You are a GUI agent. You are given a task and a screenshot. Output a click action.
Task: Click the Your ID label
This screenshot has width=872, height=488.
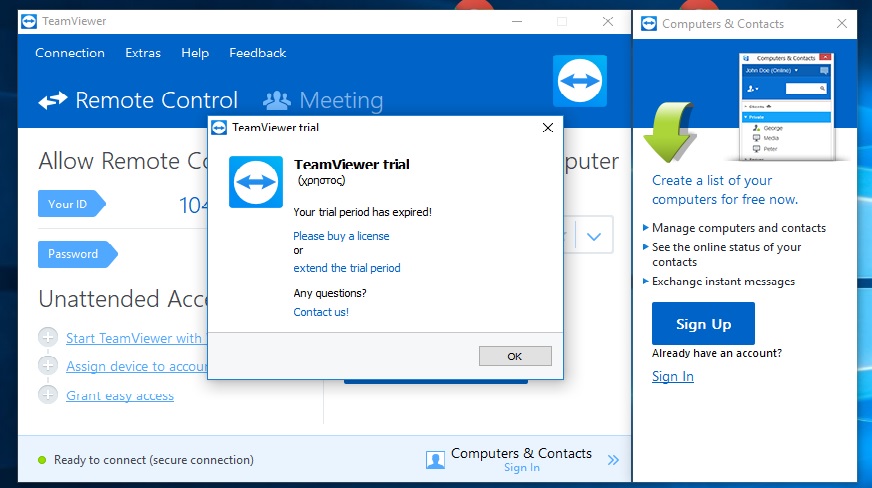click(x=71, y=204)
